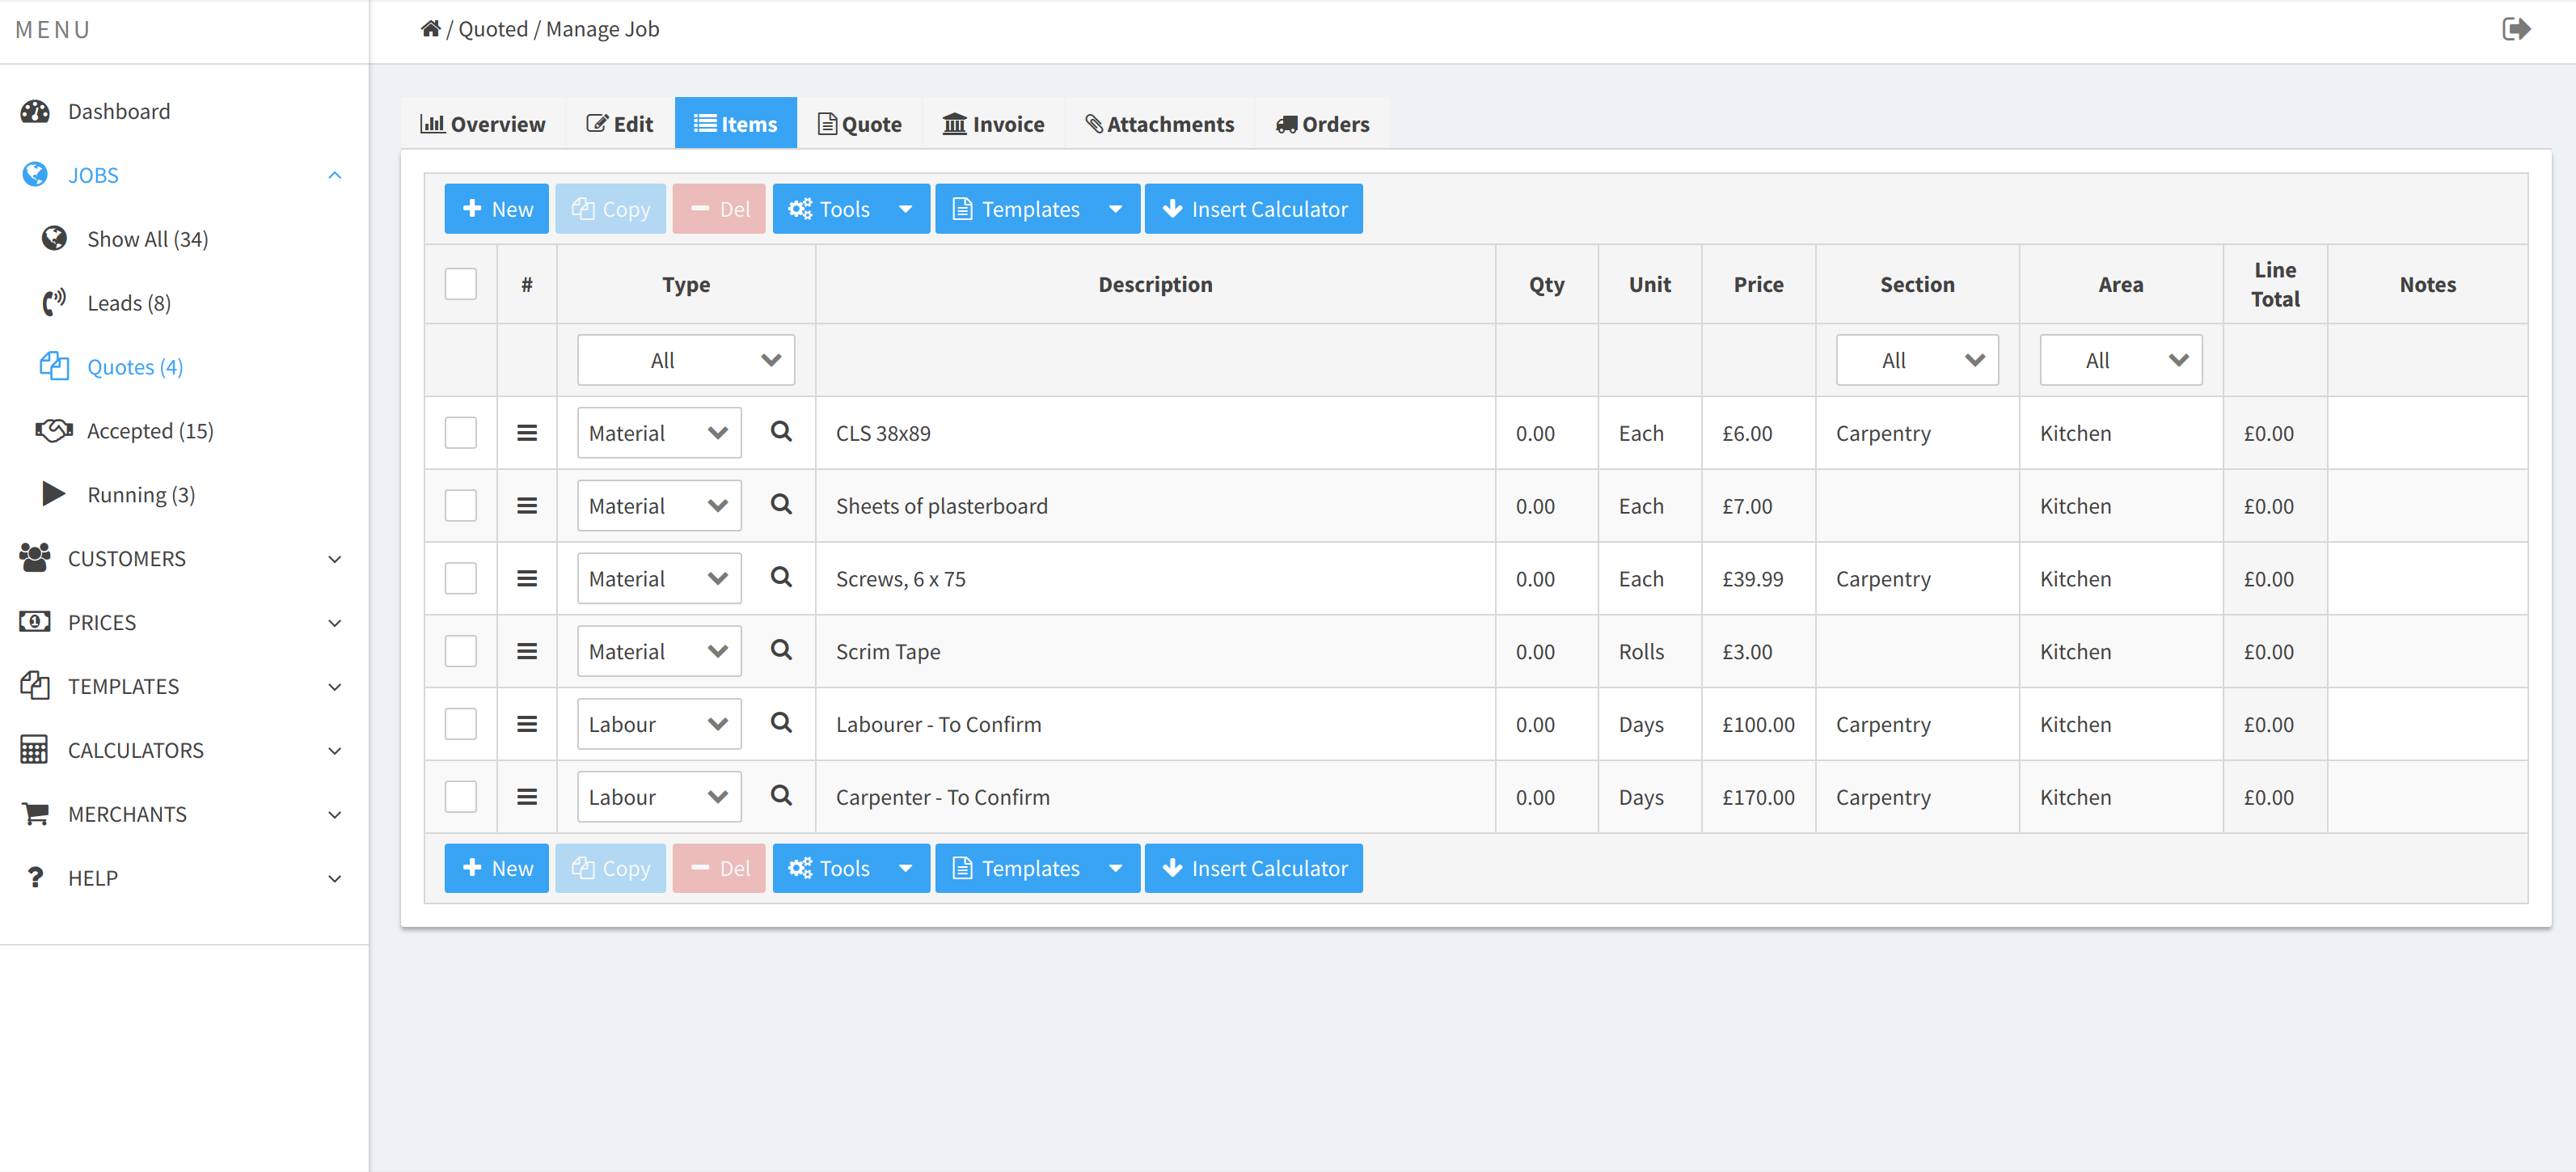Viewport: 2576px width, 1172px height.
Task: Switch to the Orders tab
Action: 1323,123
